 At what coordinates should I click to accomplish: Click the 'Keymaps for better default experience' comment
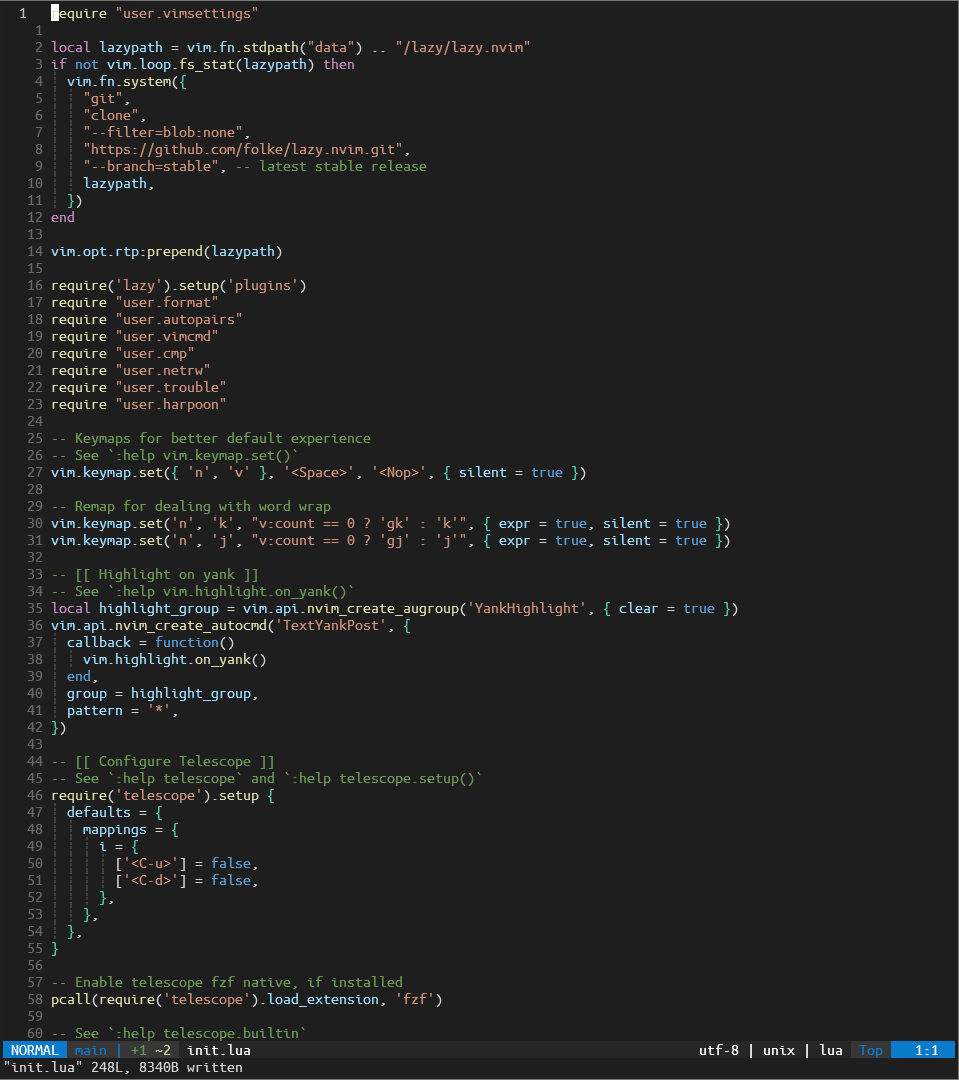[x=211, y=438]
